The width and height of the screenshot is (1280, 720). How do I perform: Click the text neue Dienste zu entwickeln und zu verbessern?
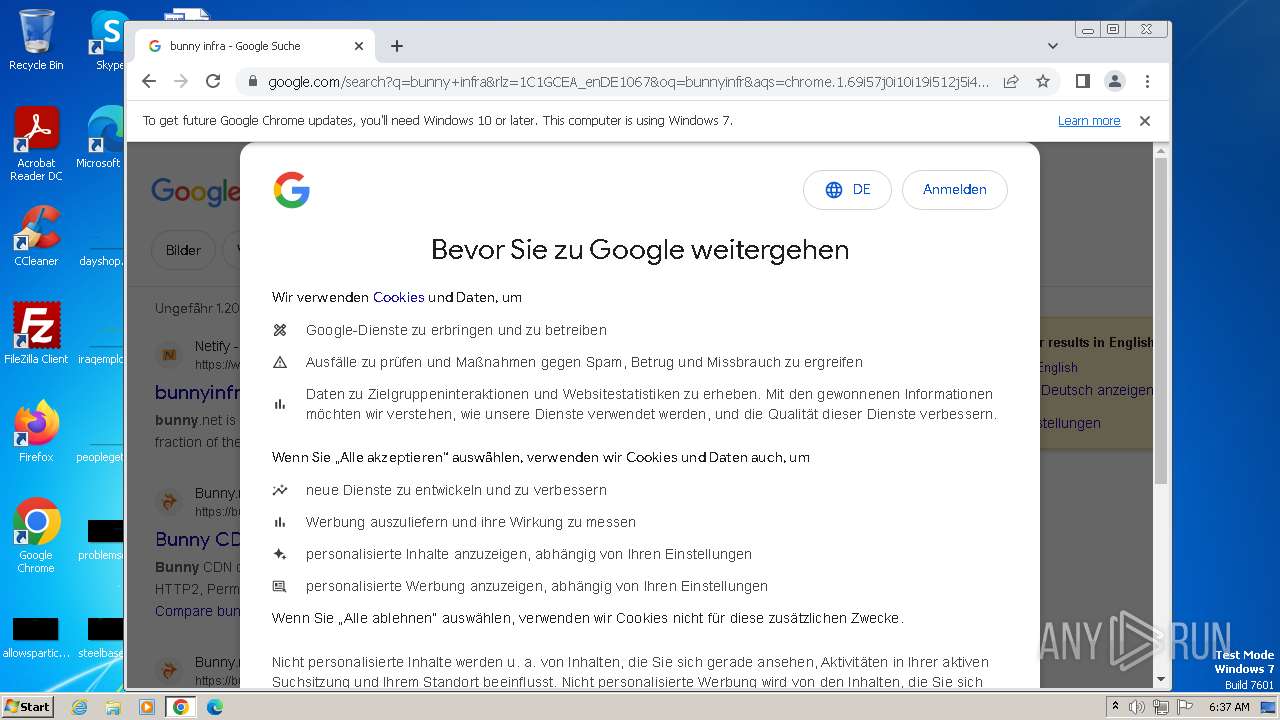tap(456, 490)
